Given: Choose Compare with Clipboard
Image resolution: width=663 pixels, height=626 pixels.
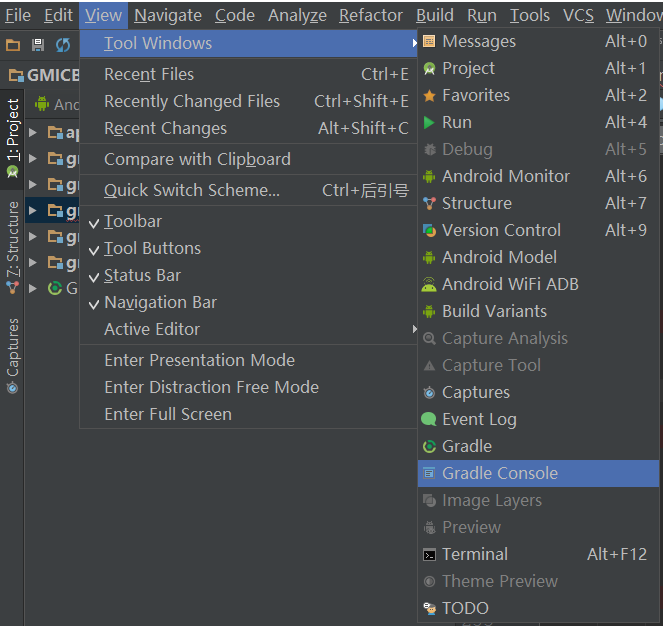Looking at the screenshot, I should point(249,159).
